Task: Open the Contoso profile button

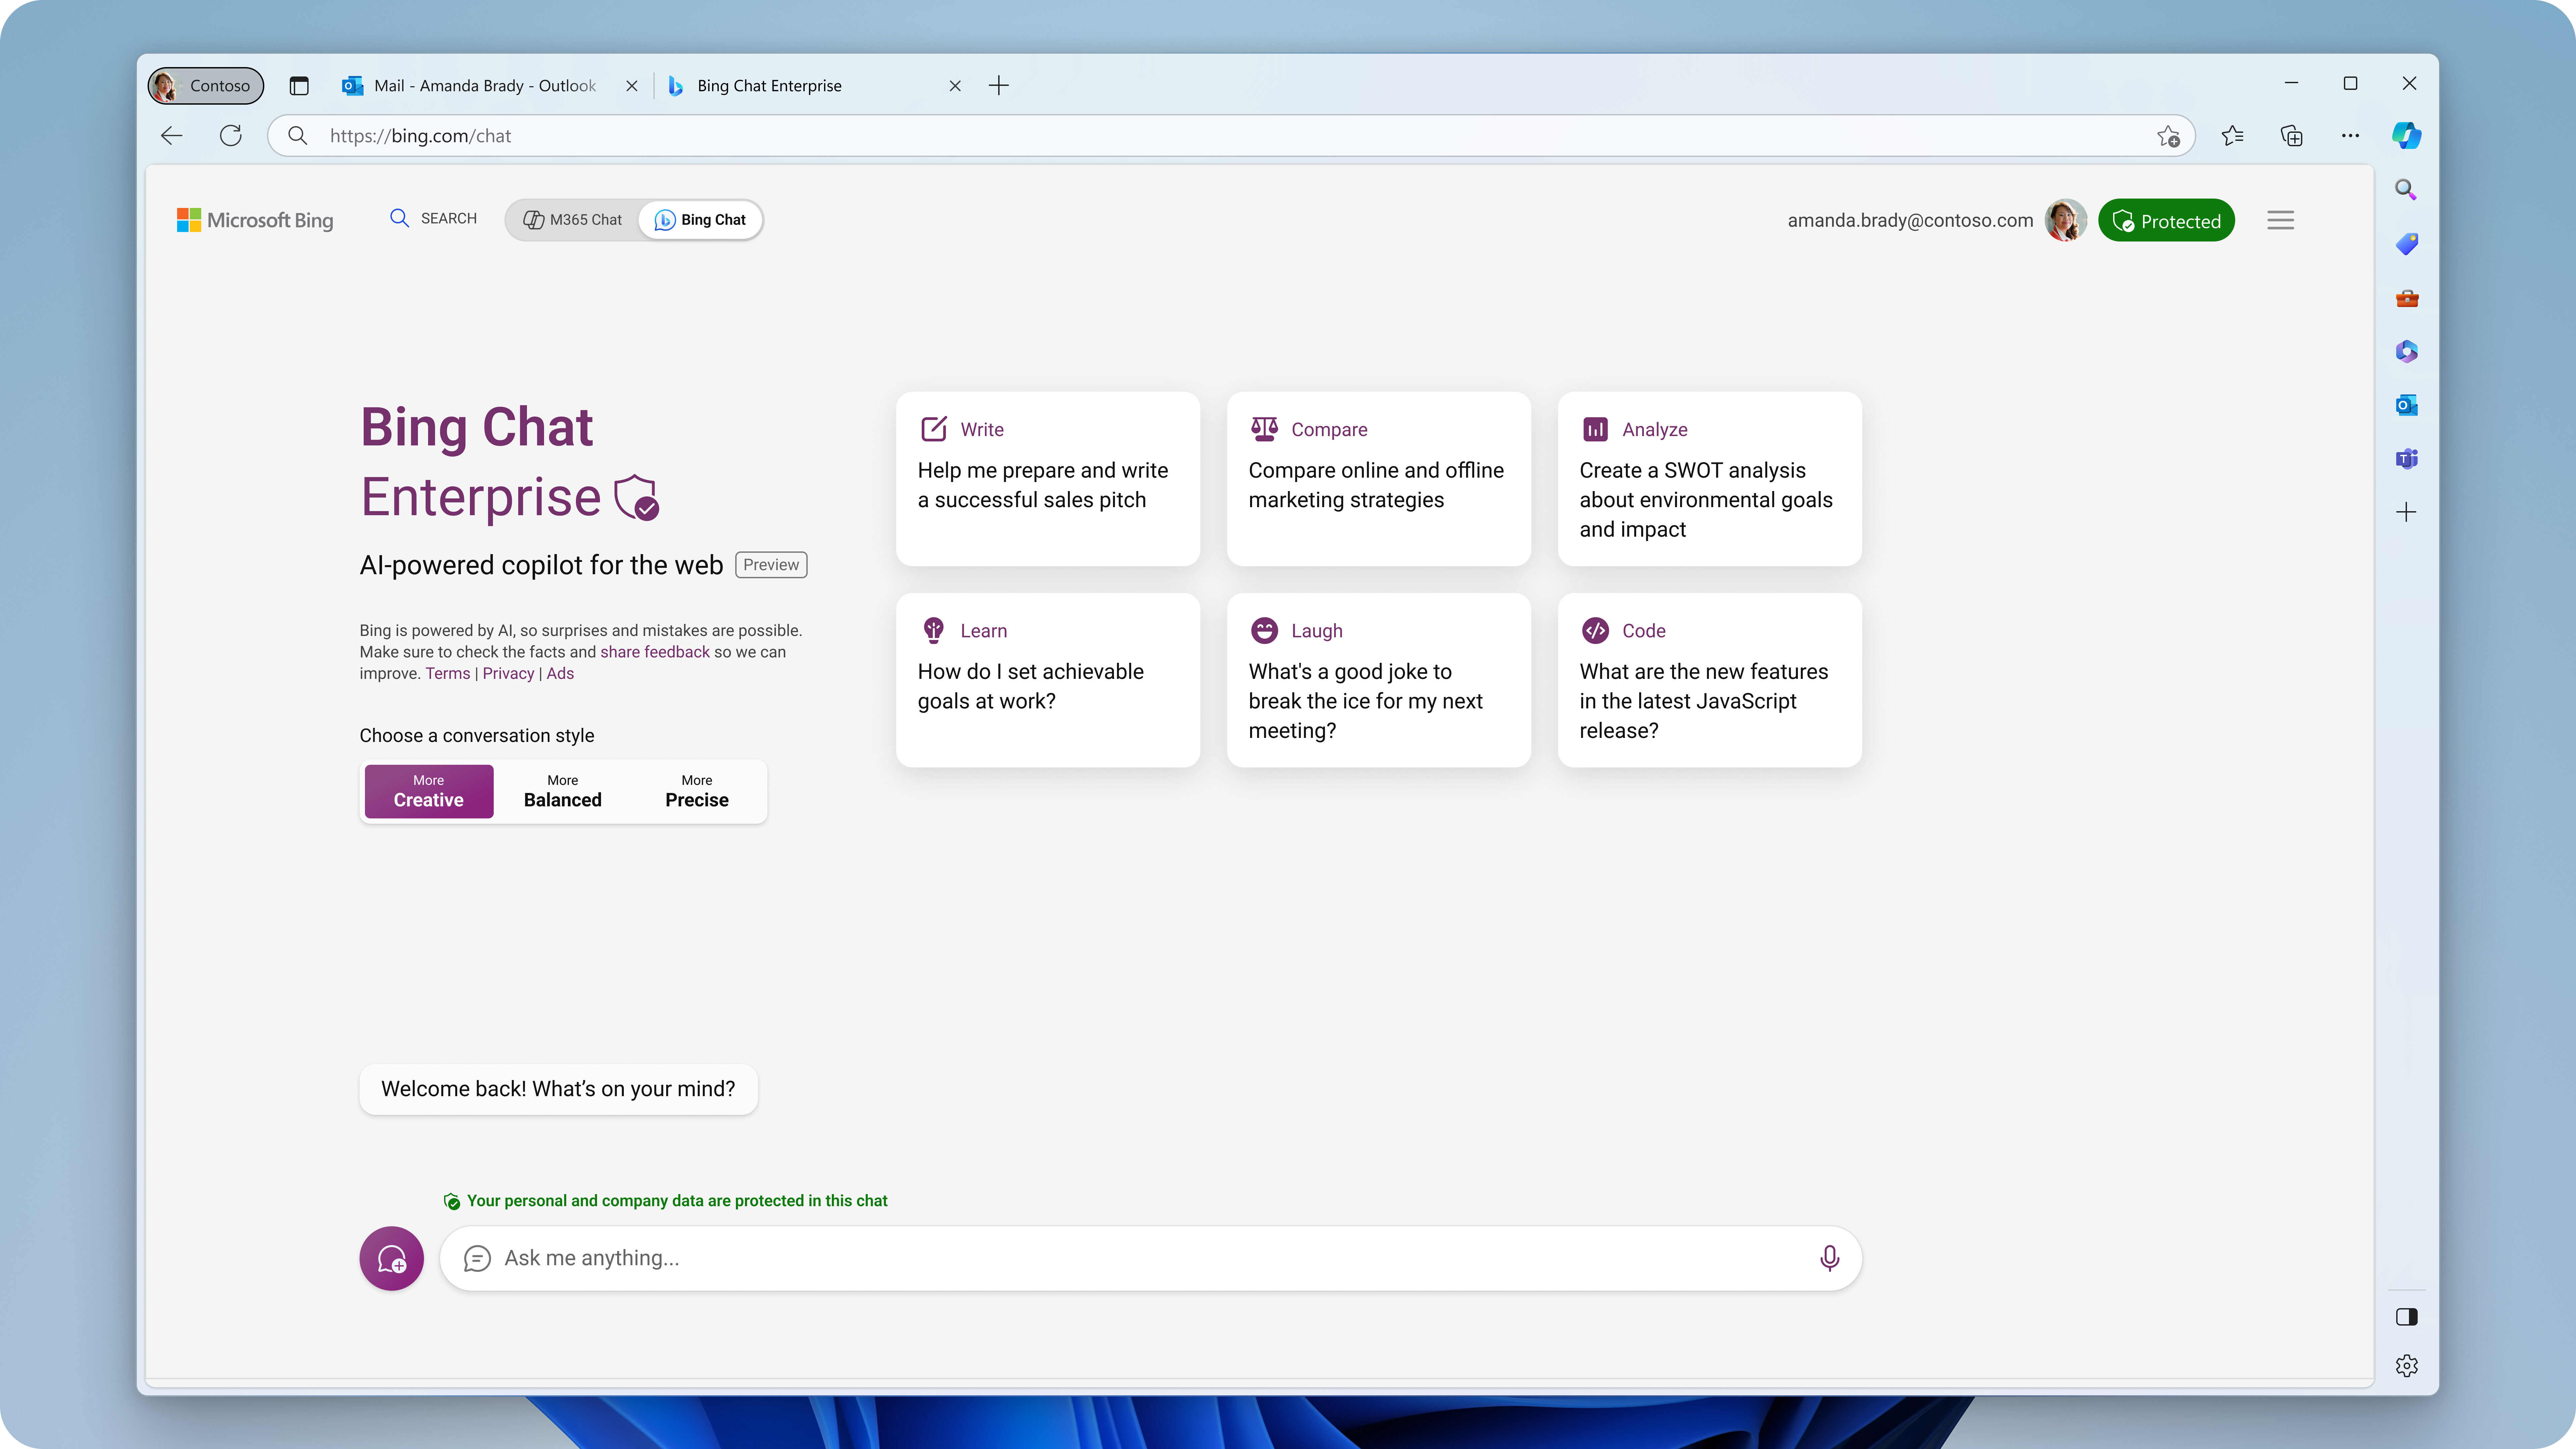Action: pos(206,85)
